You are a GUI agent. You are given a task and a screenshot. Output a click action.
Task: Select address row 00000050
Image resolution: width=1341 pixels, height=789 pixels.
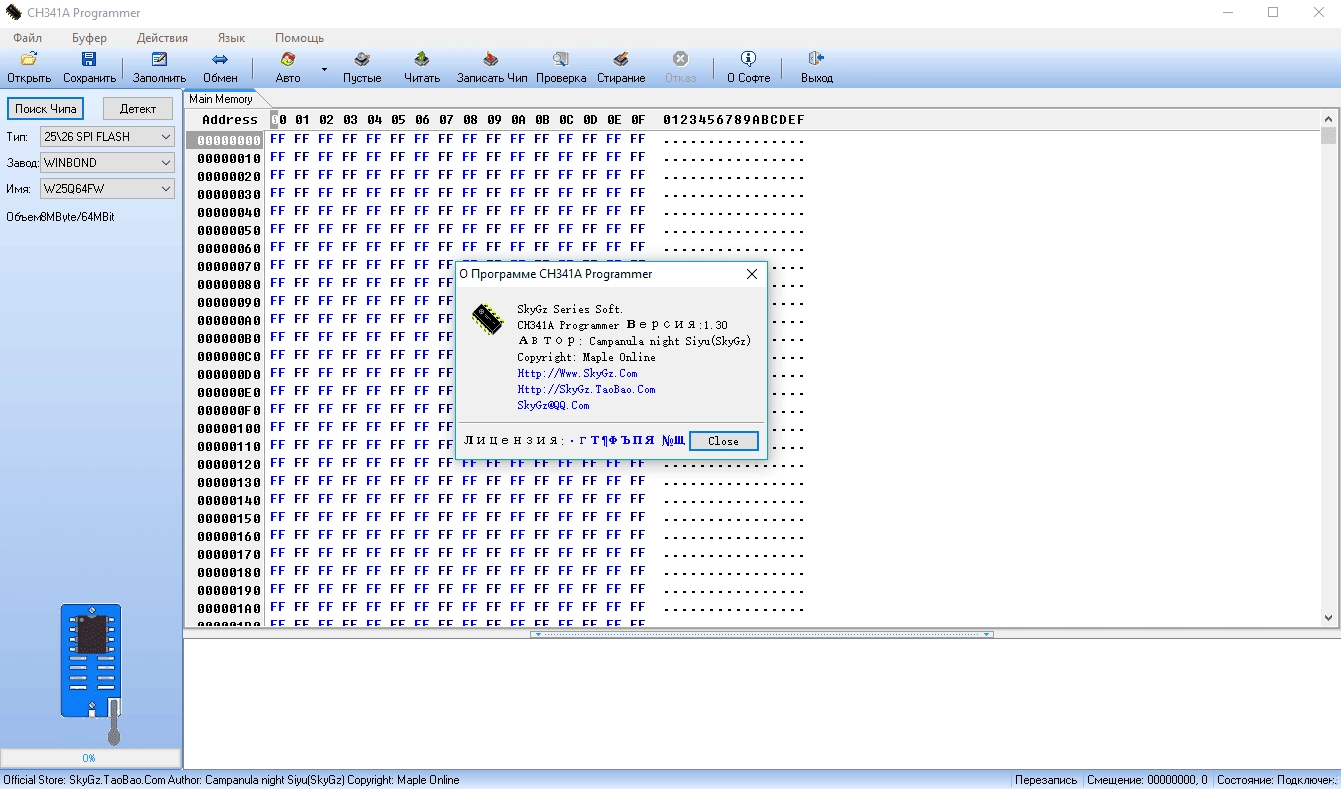click(x=228, y=231)
